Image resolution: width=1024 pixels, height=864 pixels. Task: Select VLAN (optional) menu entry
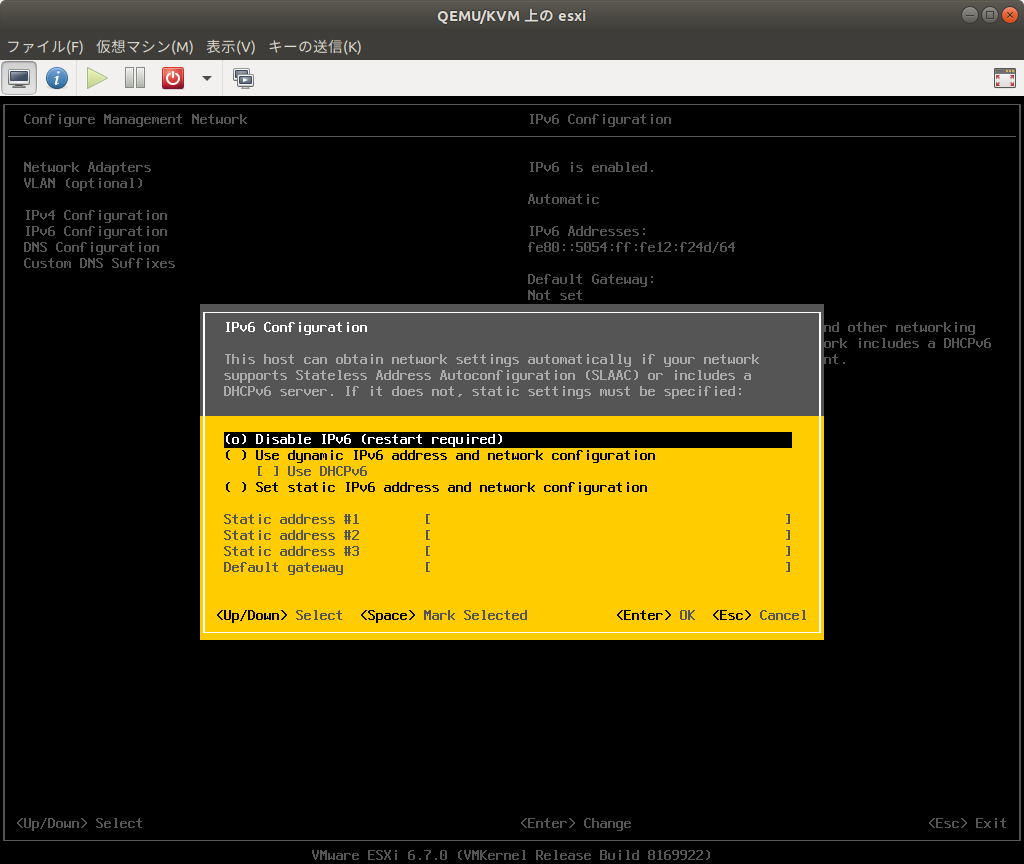coord(83,184)
